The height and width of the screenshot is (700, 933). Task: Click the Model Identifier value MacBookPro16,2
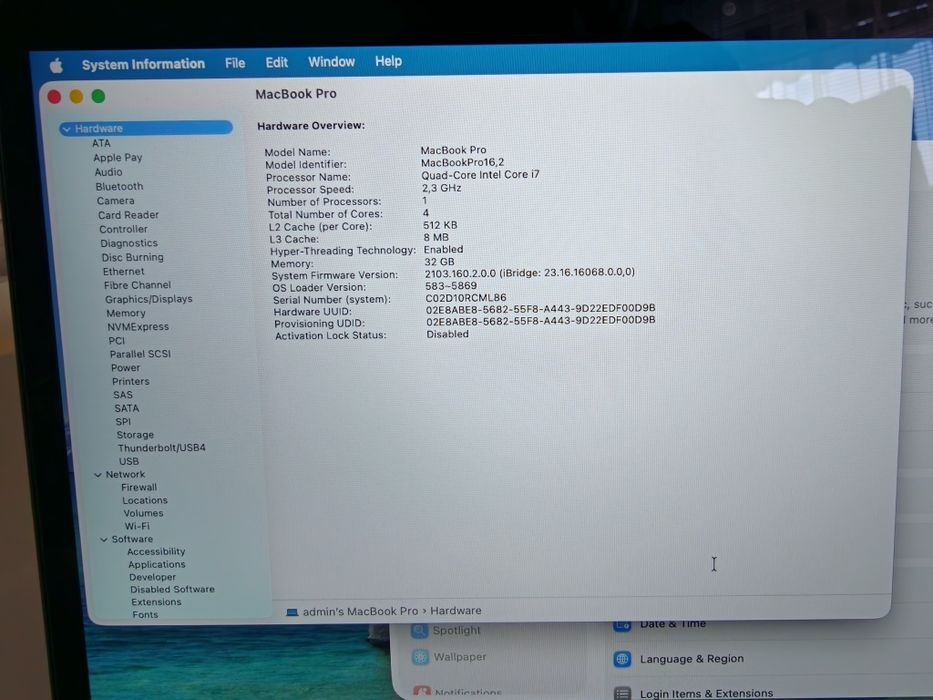[x=462, y=162]
